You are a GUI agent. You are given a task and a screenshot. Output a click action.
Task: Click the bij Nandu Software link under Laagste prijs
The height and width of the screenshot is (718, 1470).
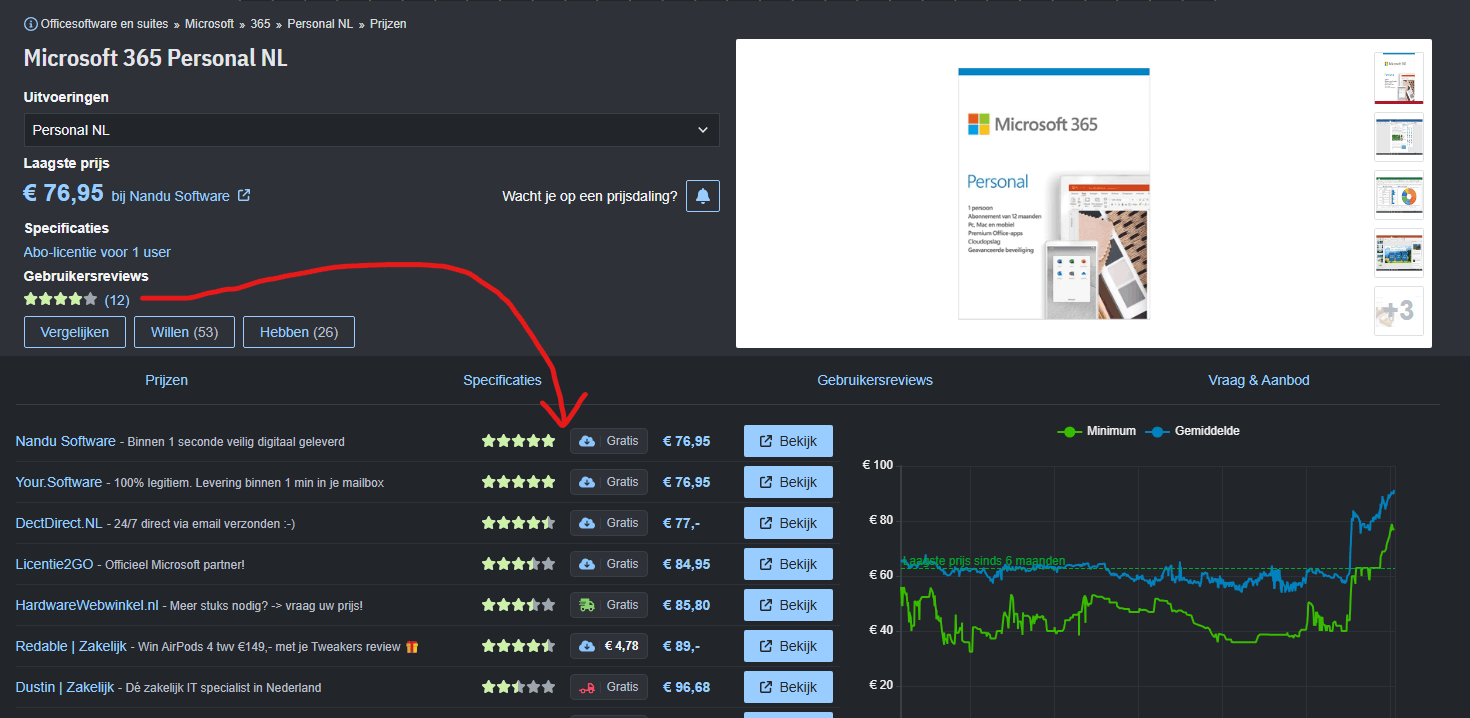[180, 196]
